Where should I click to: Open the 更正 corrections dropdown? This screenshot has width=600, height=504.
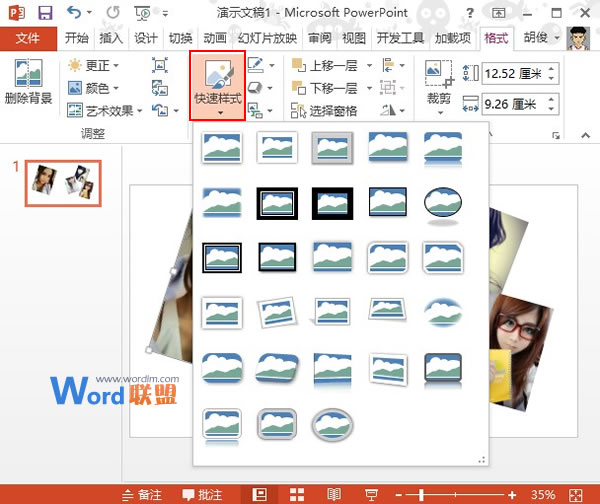click(94, 65)
